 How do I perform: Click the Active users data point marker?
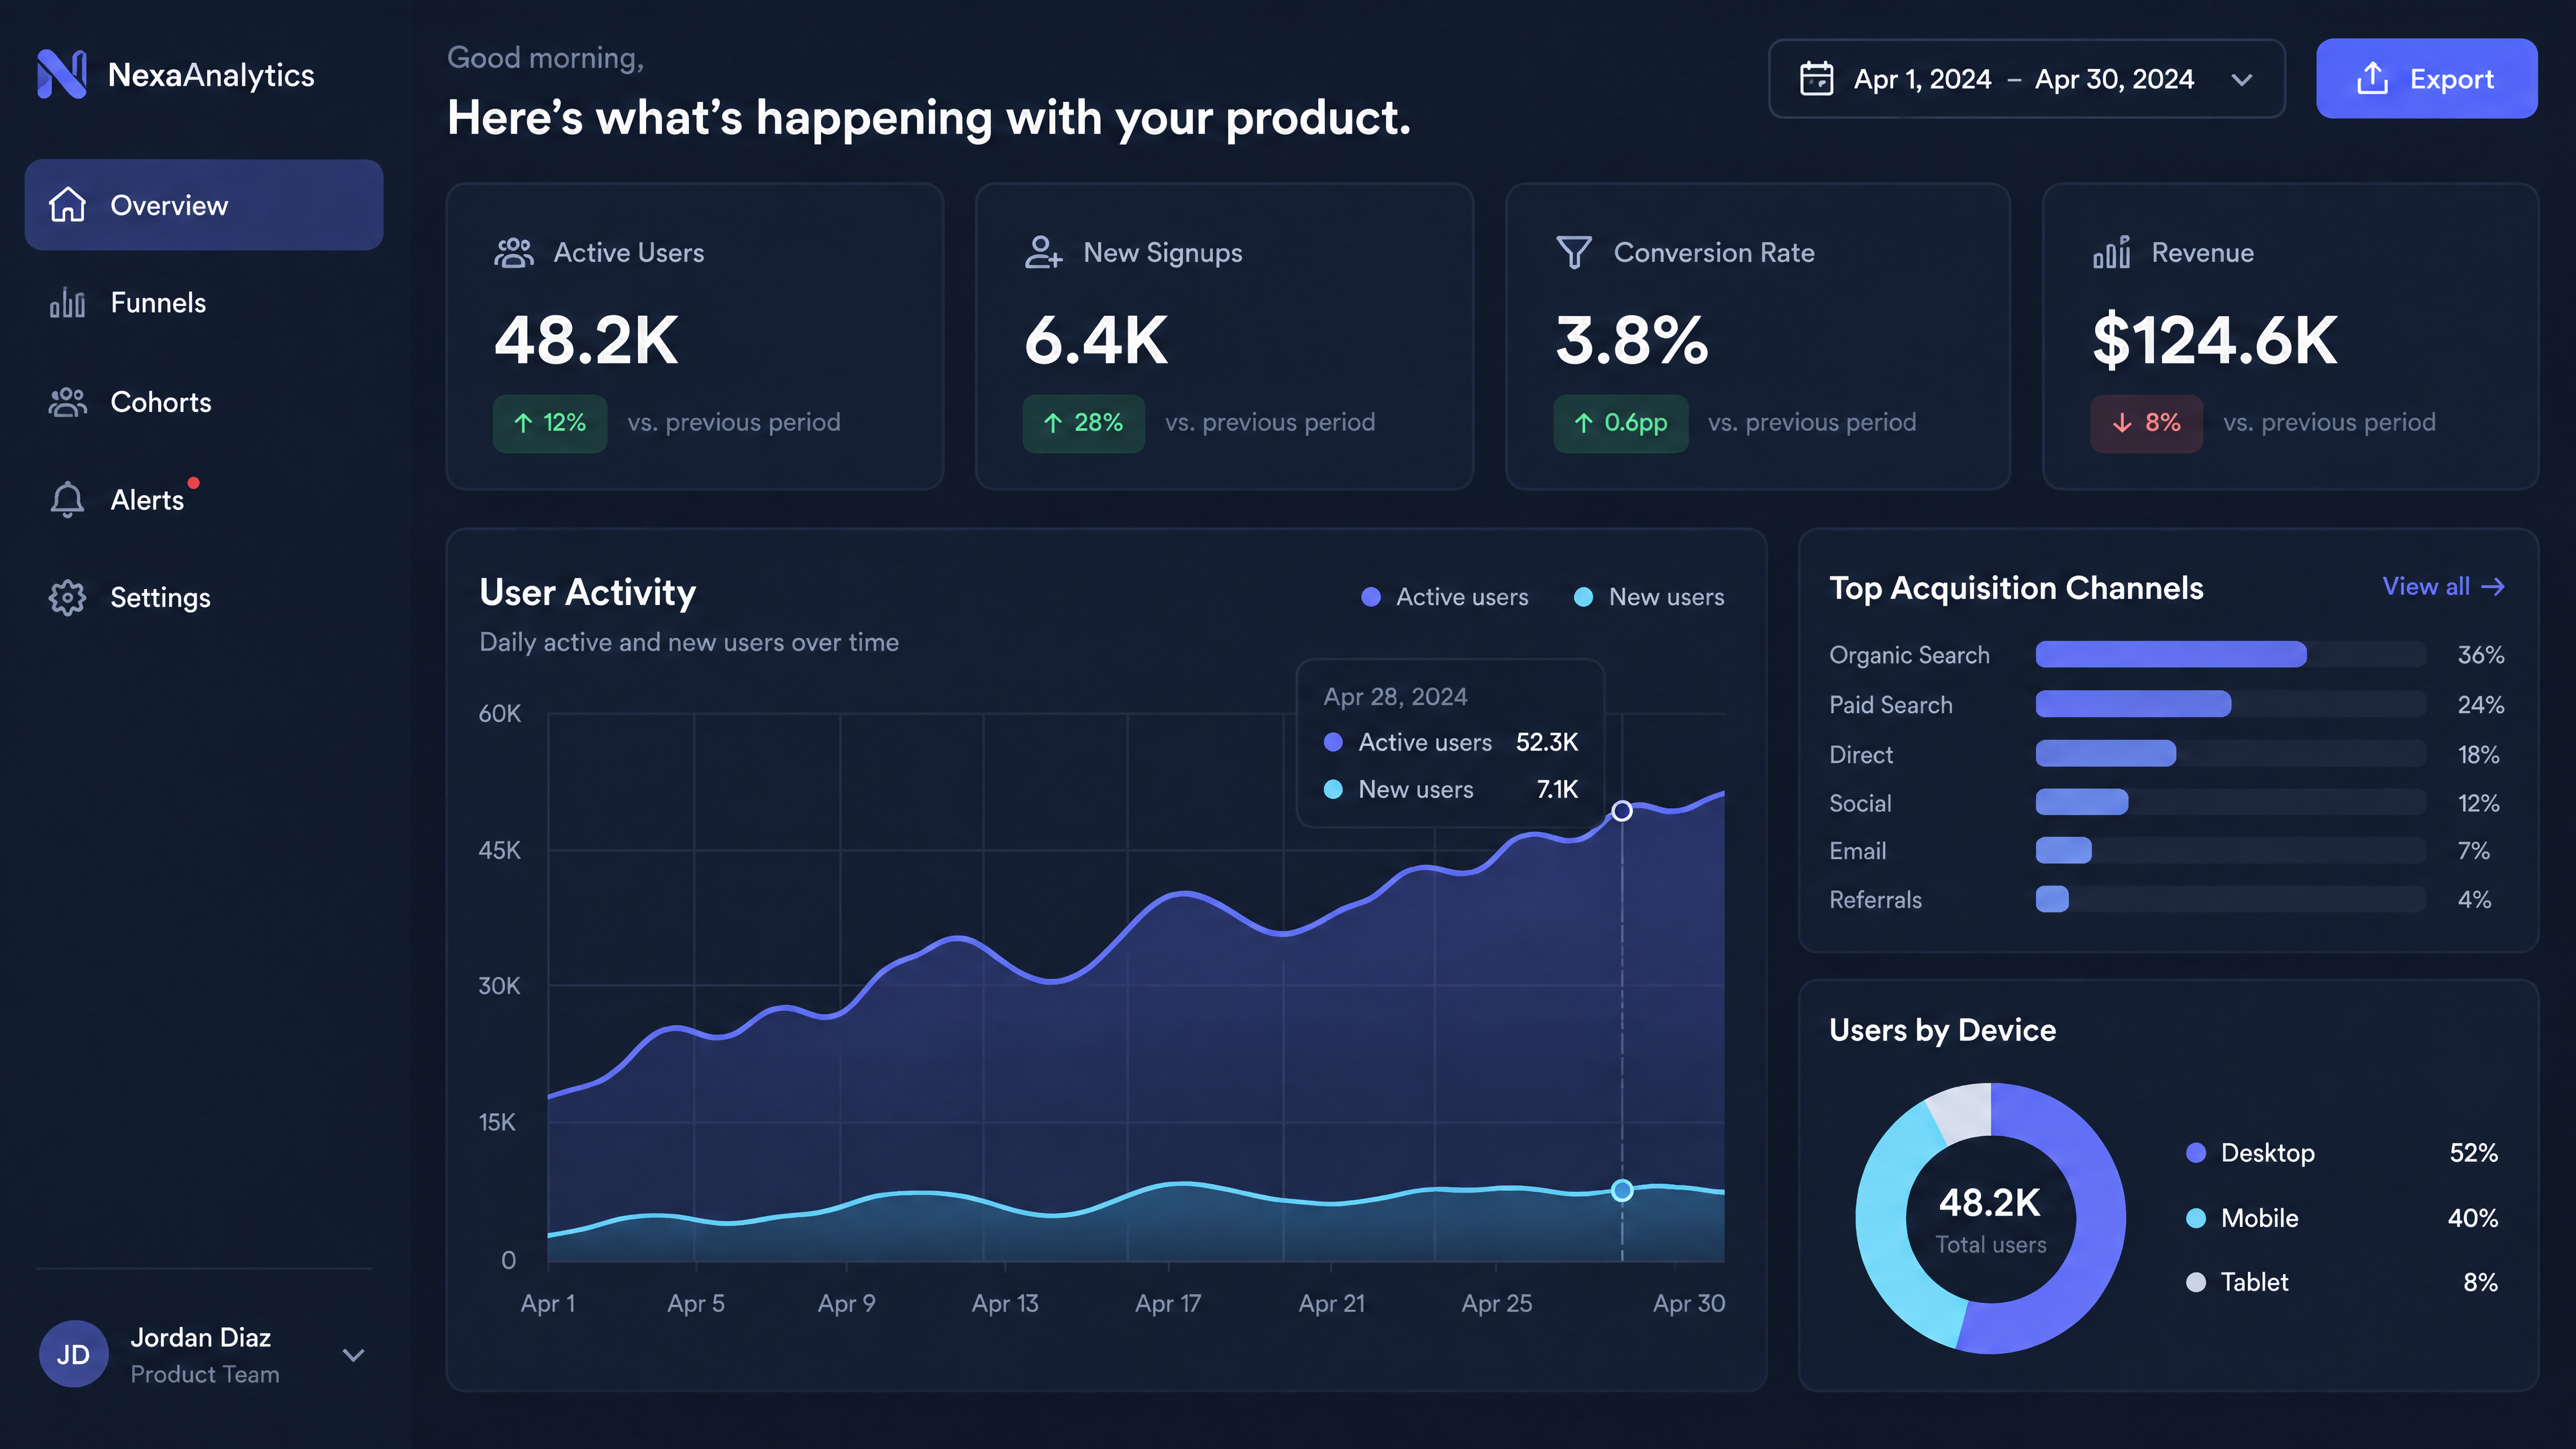[x=1622, y=811]
